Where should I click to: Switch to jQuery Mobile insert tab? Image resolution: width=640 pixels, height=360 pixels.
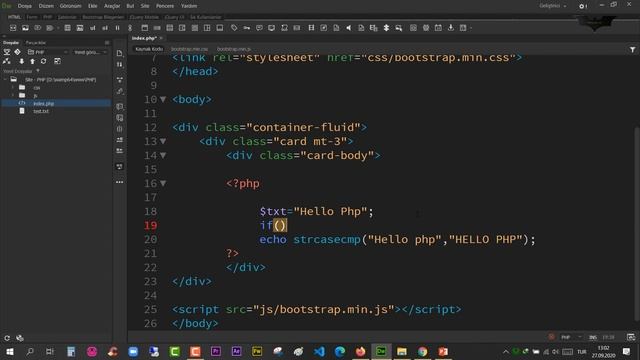pyautogui.click(x=144, y=17)
